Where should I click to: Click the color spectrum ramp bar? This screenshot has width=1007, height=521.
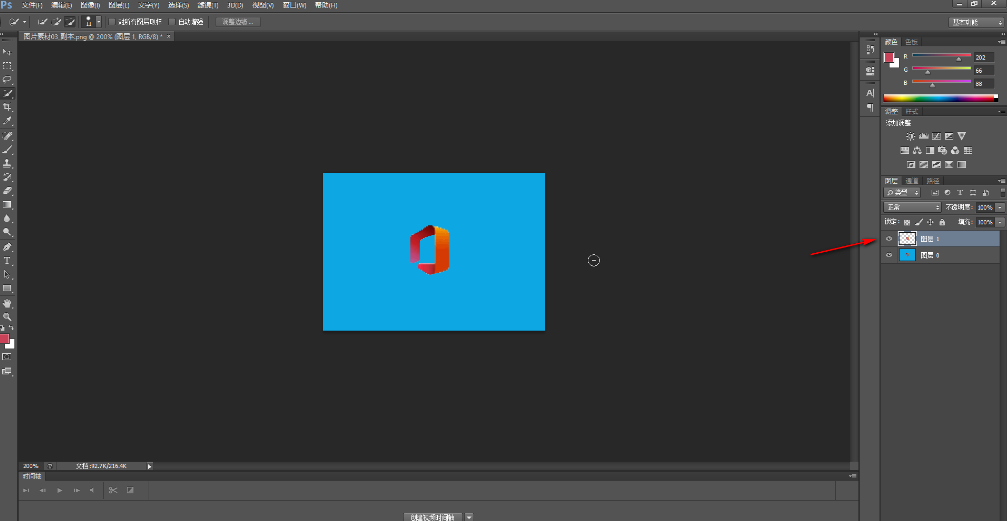(940, 98)
